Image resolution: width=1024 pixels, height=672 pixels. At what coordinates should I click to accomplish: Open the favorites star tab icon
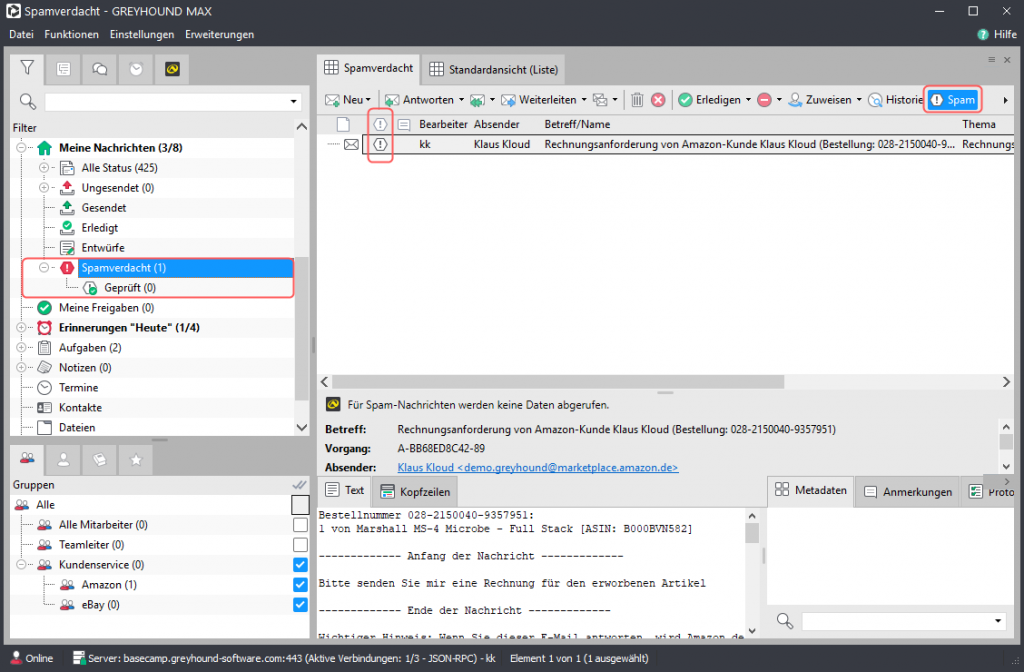pyautogui.click(x=136, y=460)
